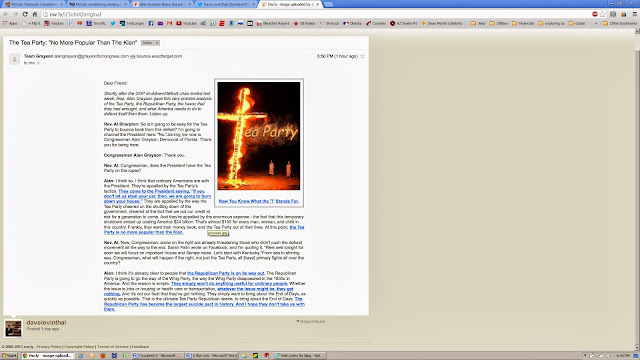The height and width of the screenshot is (360, 640).
Task: Switch to the Dave Levinthal Twitter tab
Action: 226,4
